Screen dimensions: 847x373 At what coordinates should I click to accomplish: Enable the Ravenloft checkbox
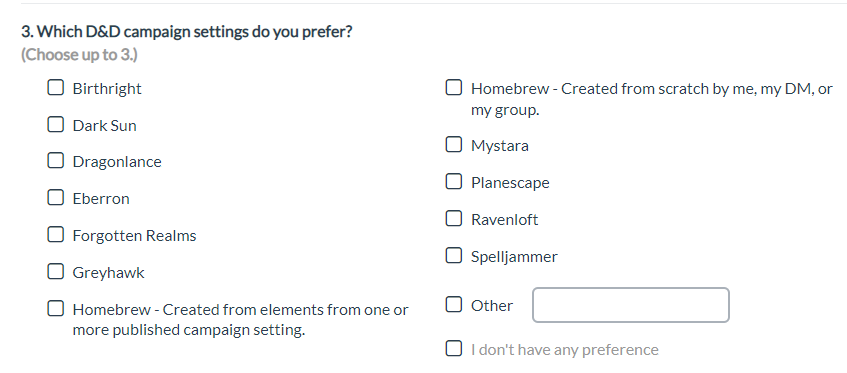[454, 219]
